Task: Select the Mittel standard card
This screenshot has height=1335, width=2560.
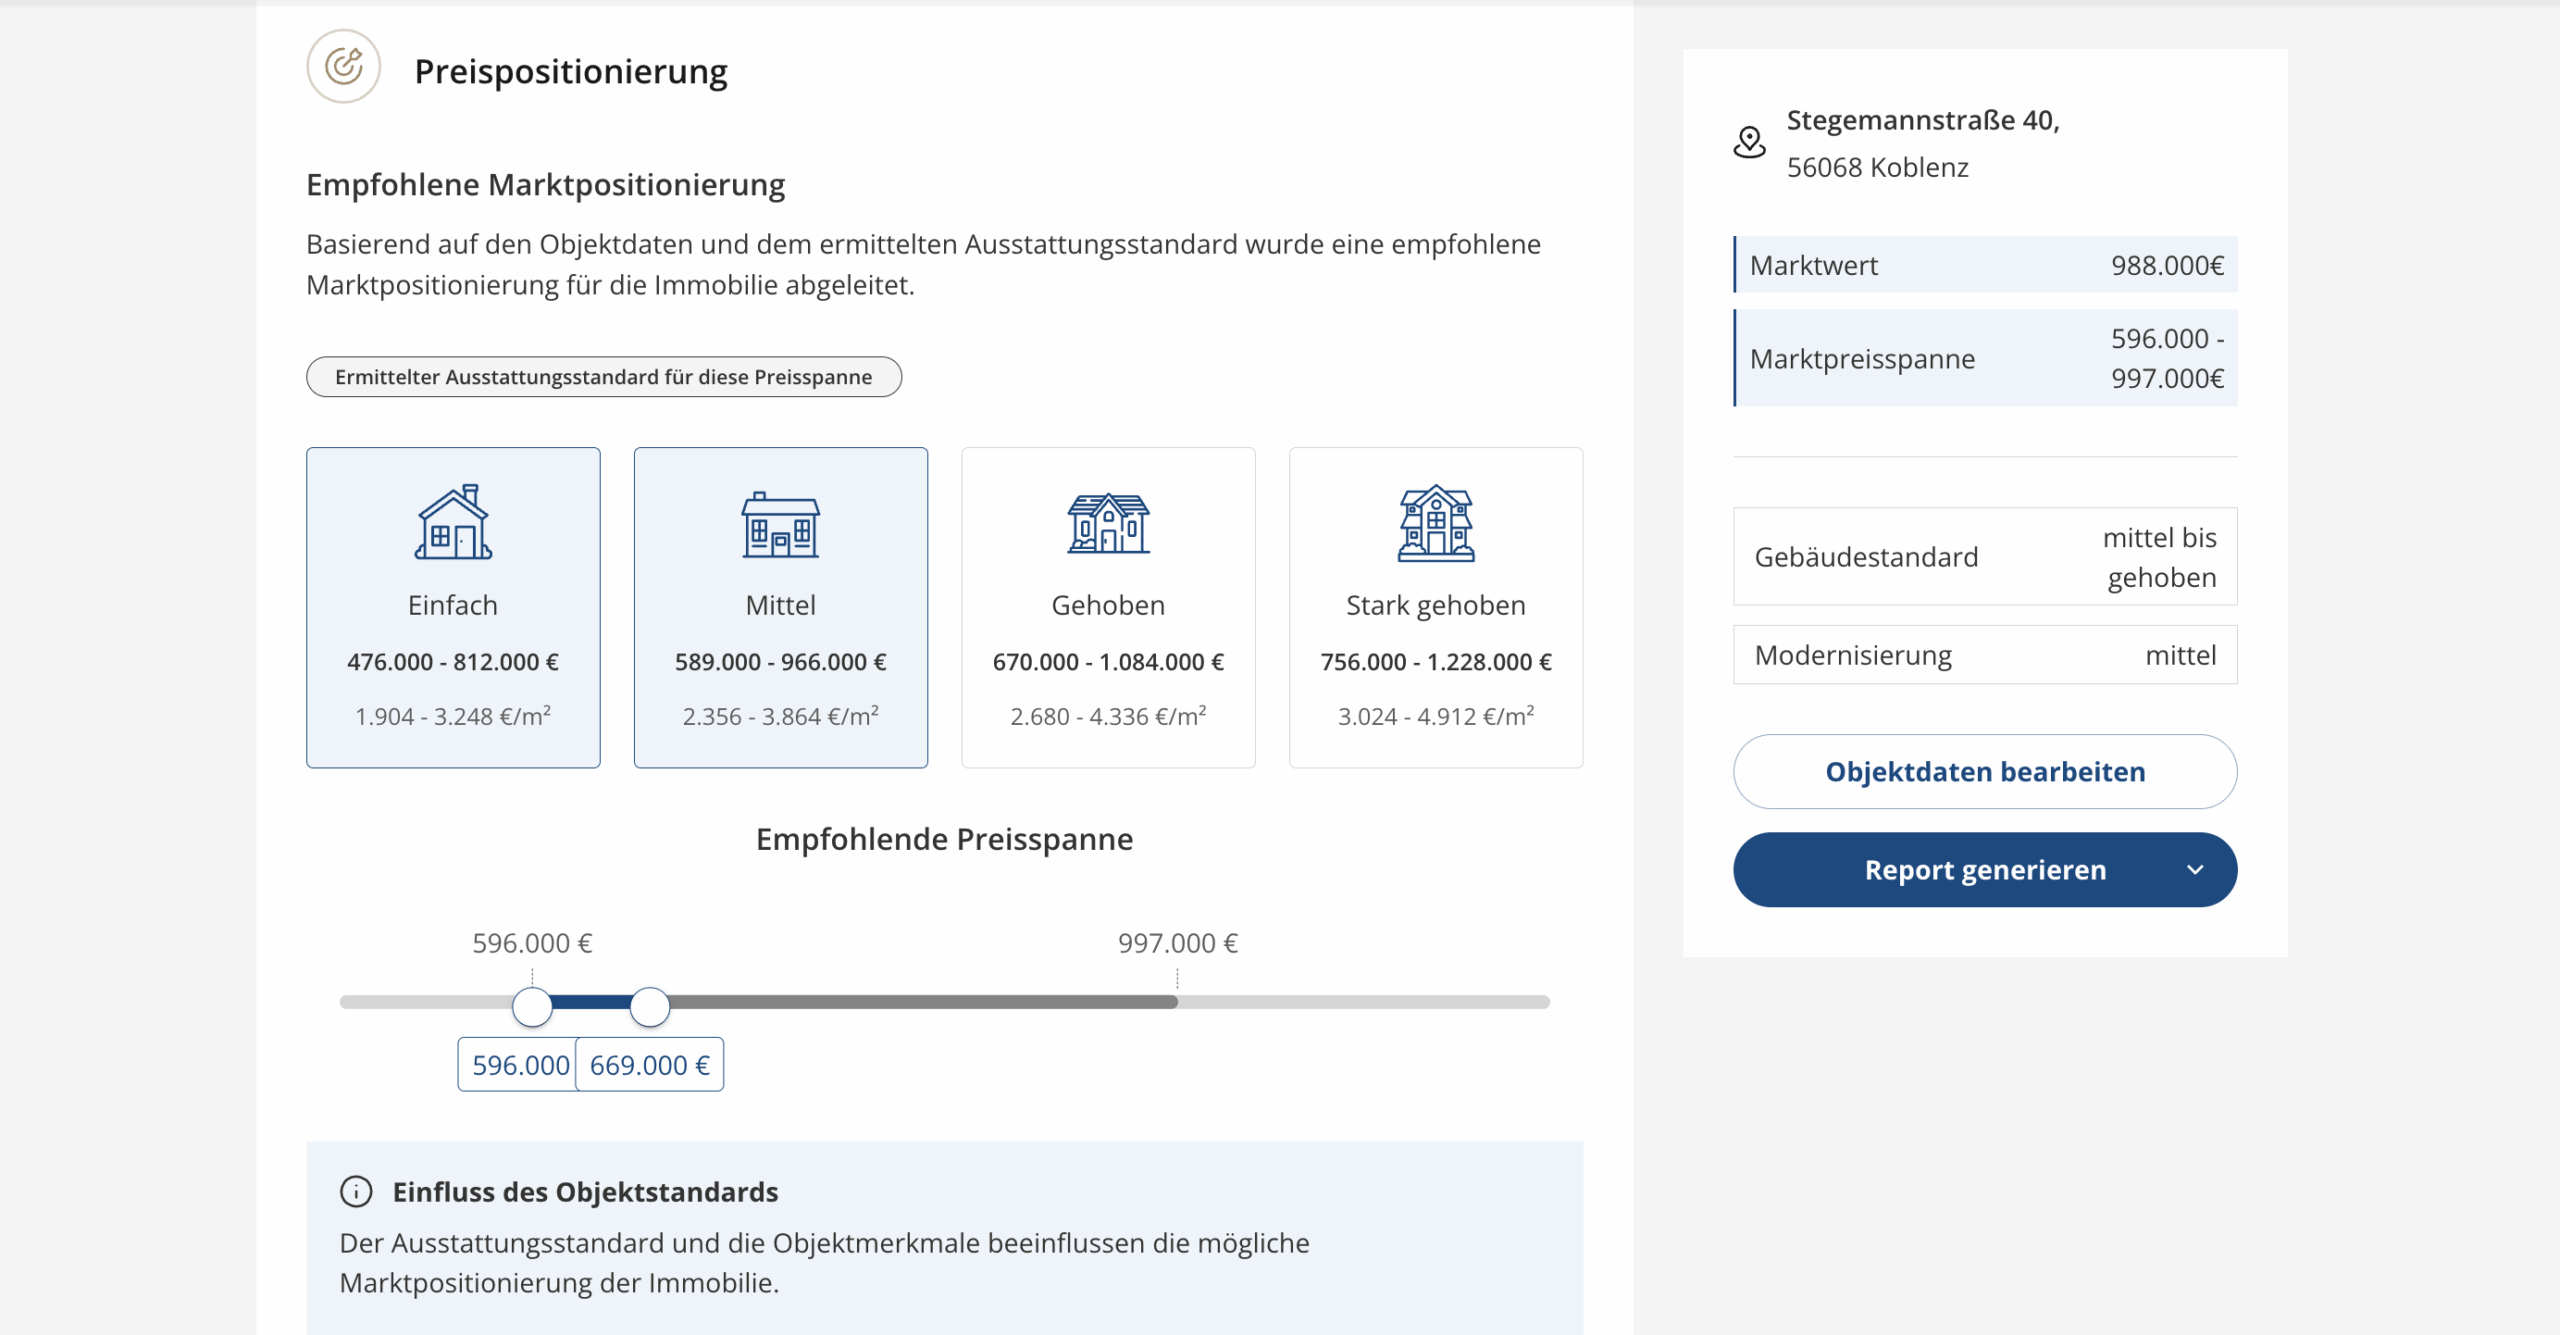Action: (781, 608)
